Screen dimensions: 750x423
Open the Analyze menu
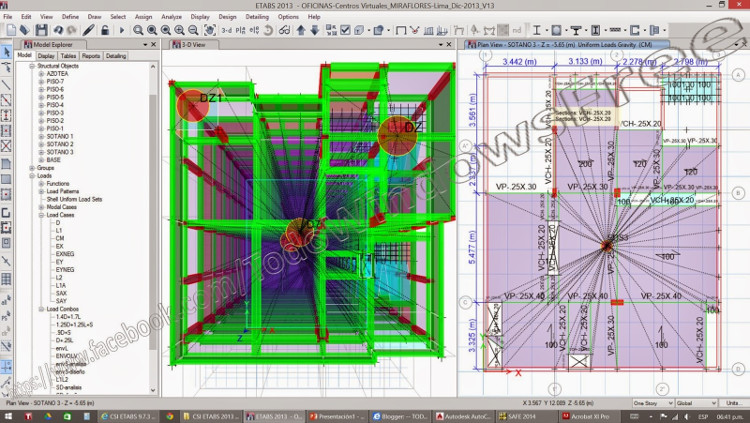pyautogui.click(x=169, y=17)
